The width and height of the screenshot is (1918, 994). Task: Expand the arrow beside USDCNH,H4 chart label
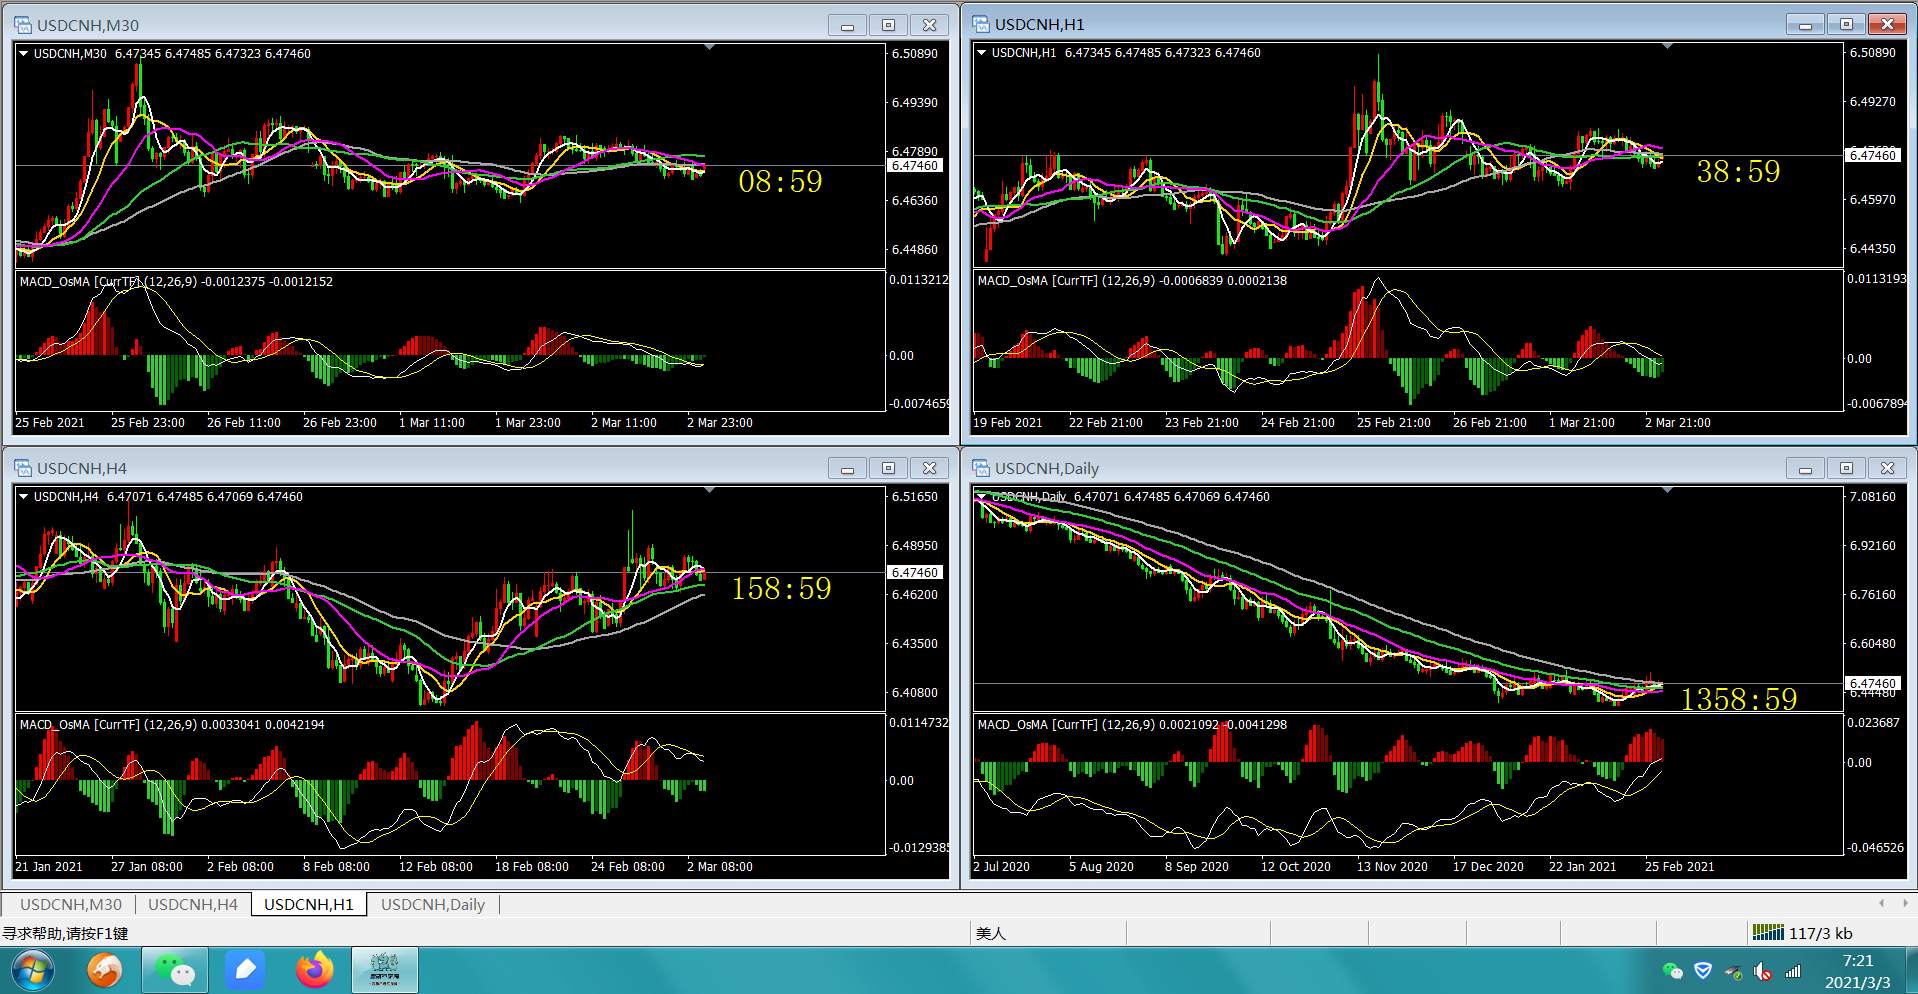(x=23, y=497)
